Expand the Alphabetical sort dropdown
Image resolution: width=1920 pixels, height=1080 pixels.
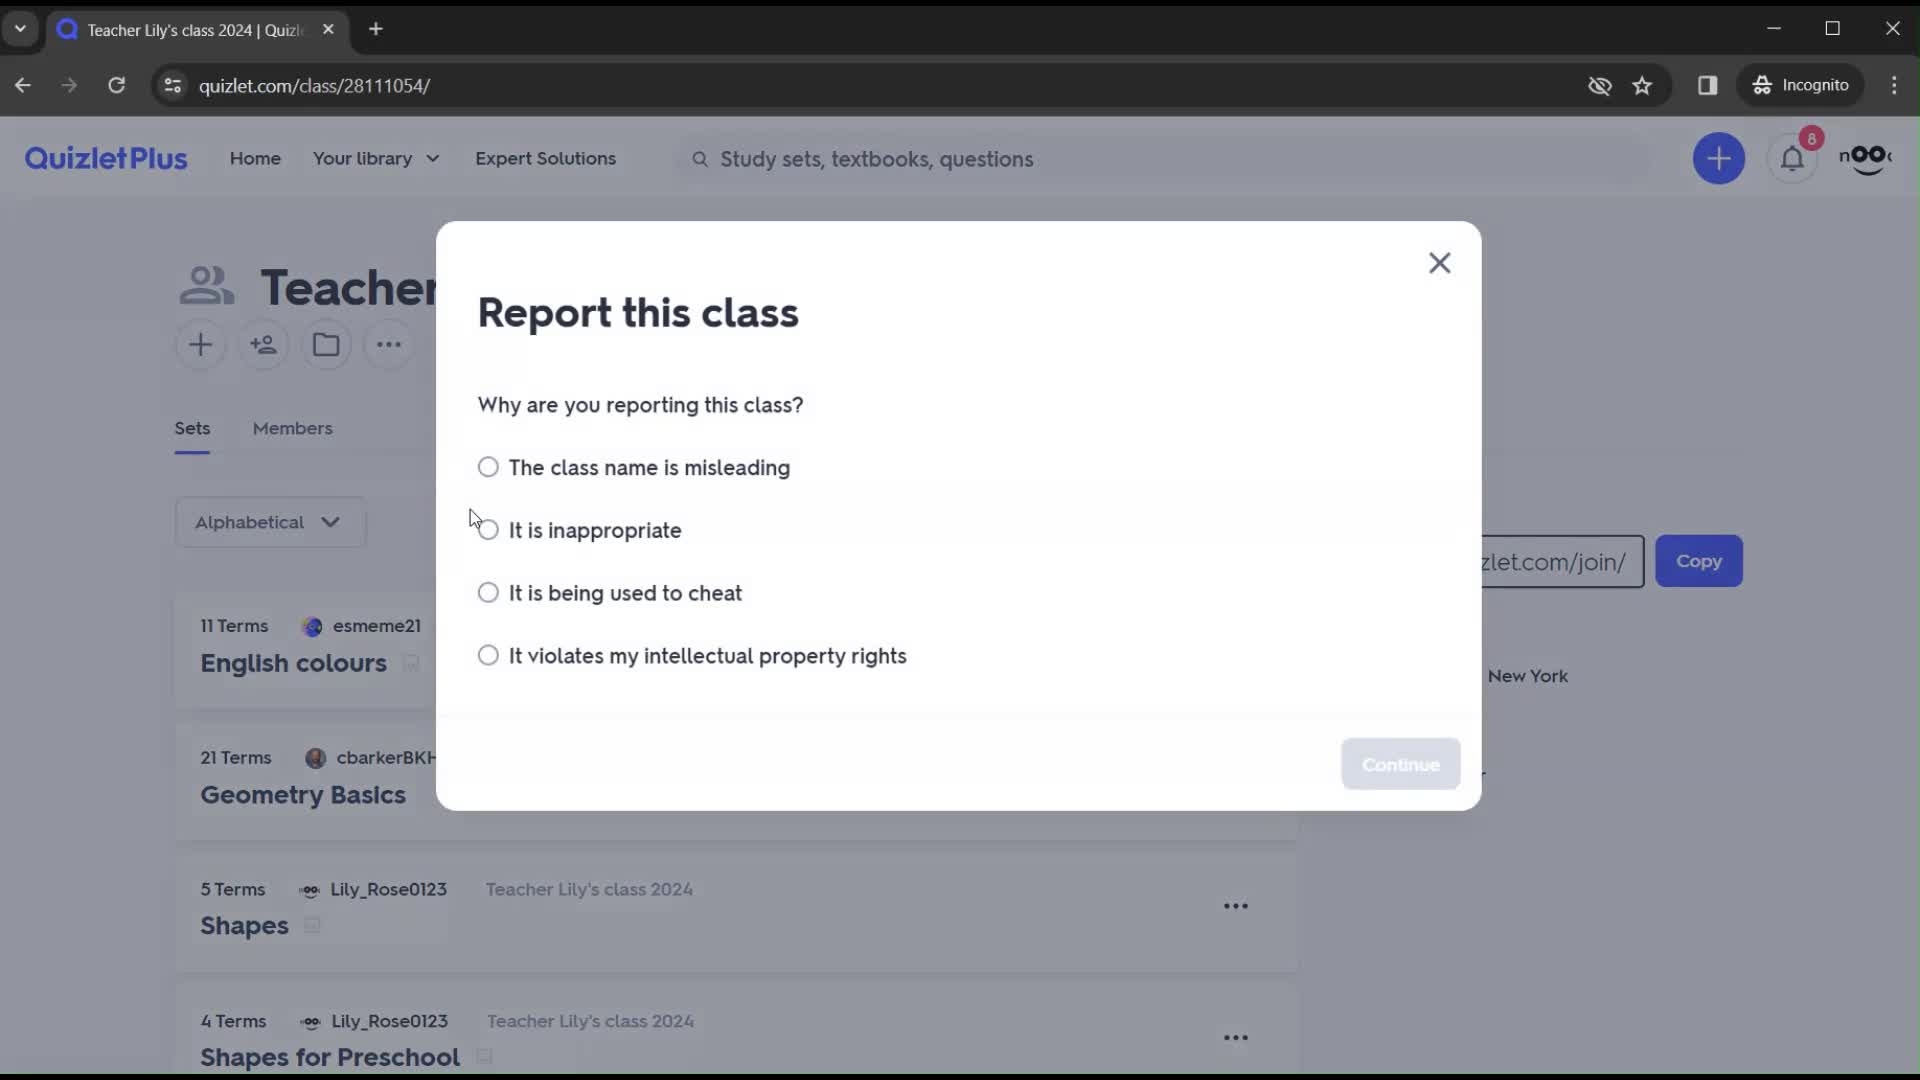point(269,521)
